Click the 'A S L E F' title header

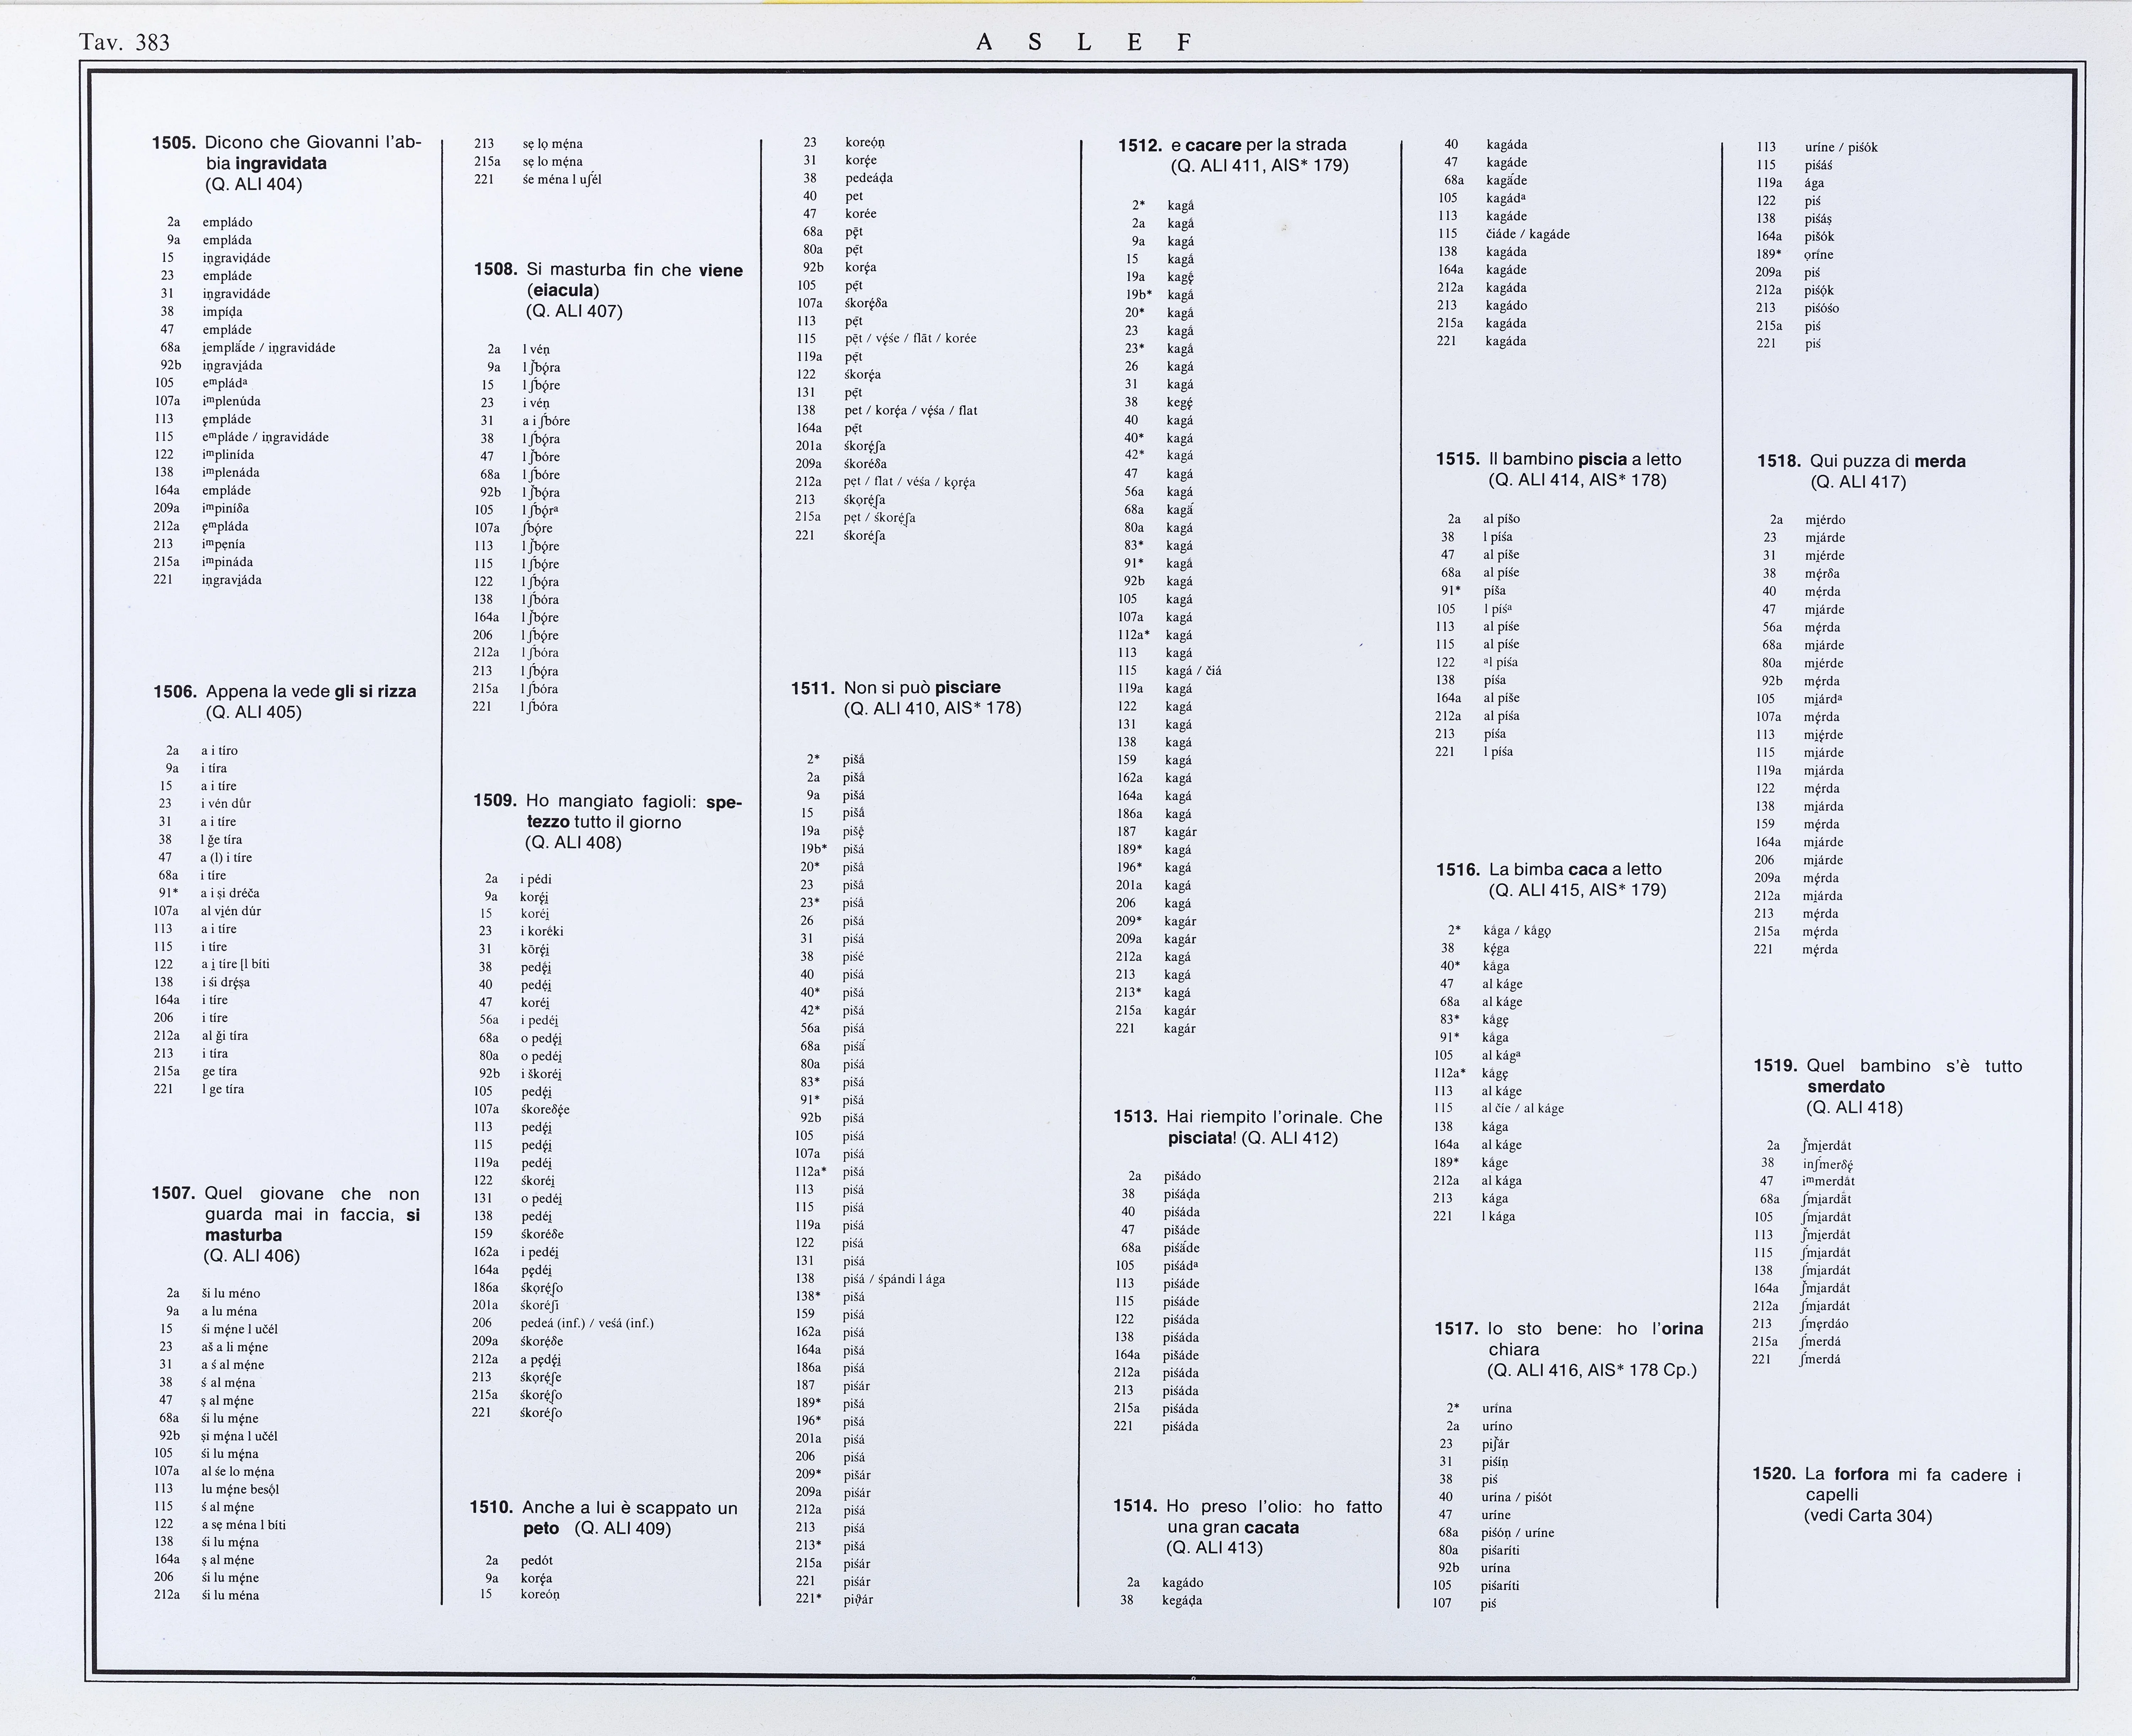click(x=1084, y=42)
